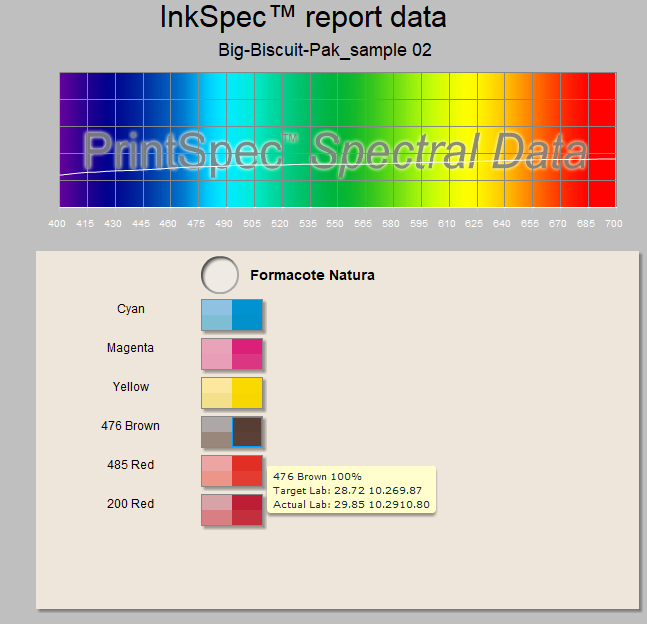The height and width of the screenshot is (624, 647).
Task: Click the Actual Lab line in tooltip
Action: tap(351, 504)
